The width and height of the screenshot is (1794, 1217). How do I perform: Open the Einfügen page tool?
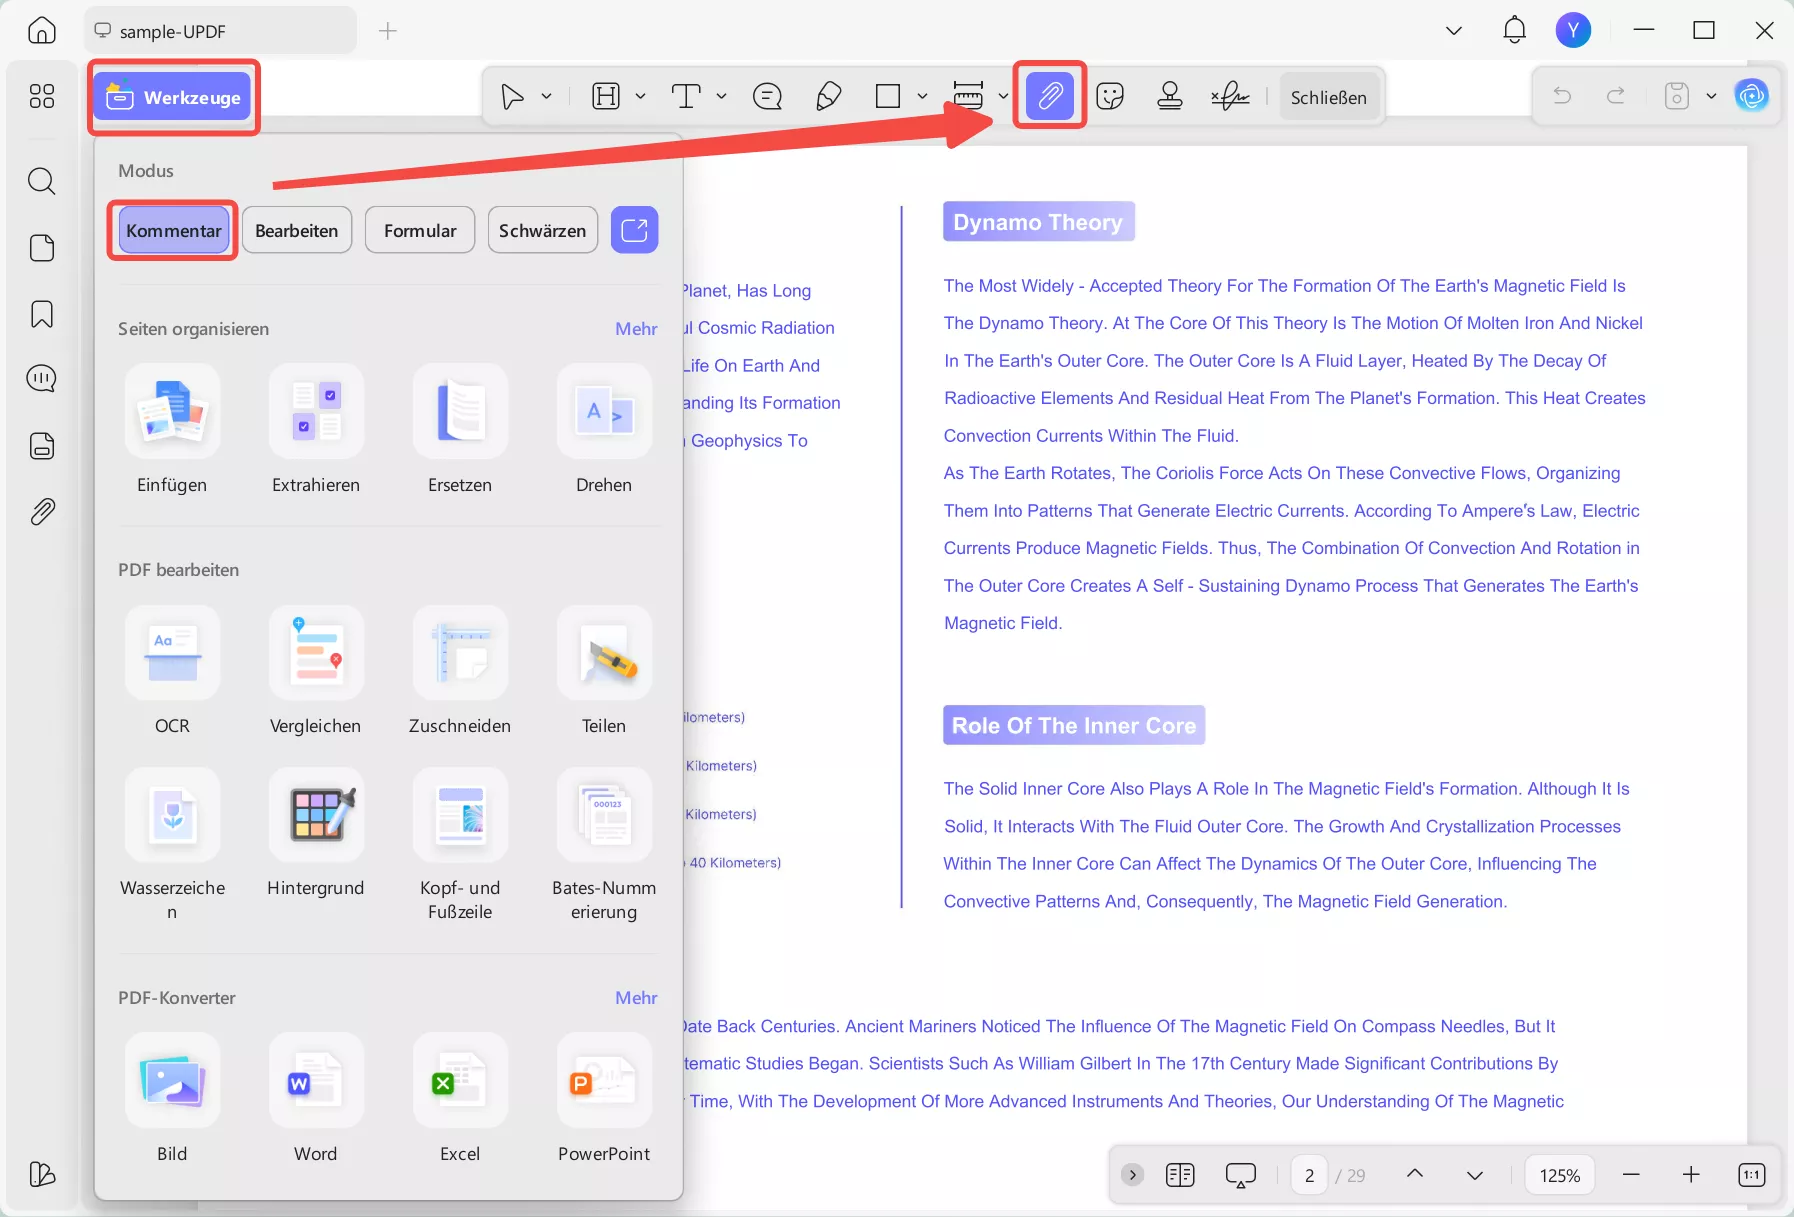coord(172,430)
